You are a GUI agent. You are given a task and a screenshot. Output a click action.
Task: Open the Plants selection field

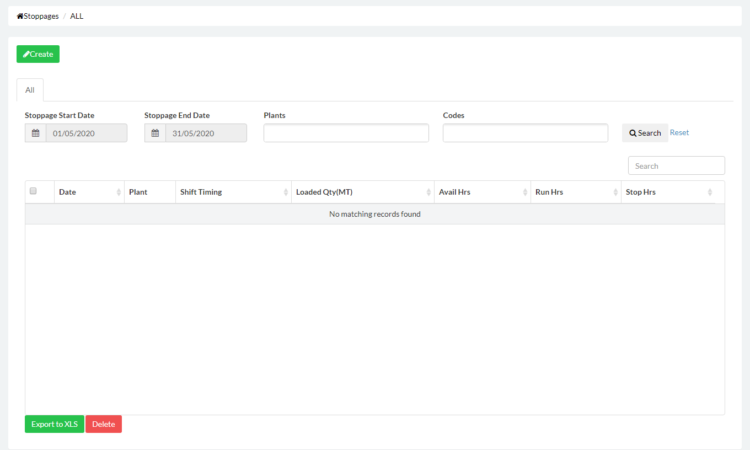(346, 133)
